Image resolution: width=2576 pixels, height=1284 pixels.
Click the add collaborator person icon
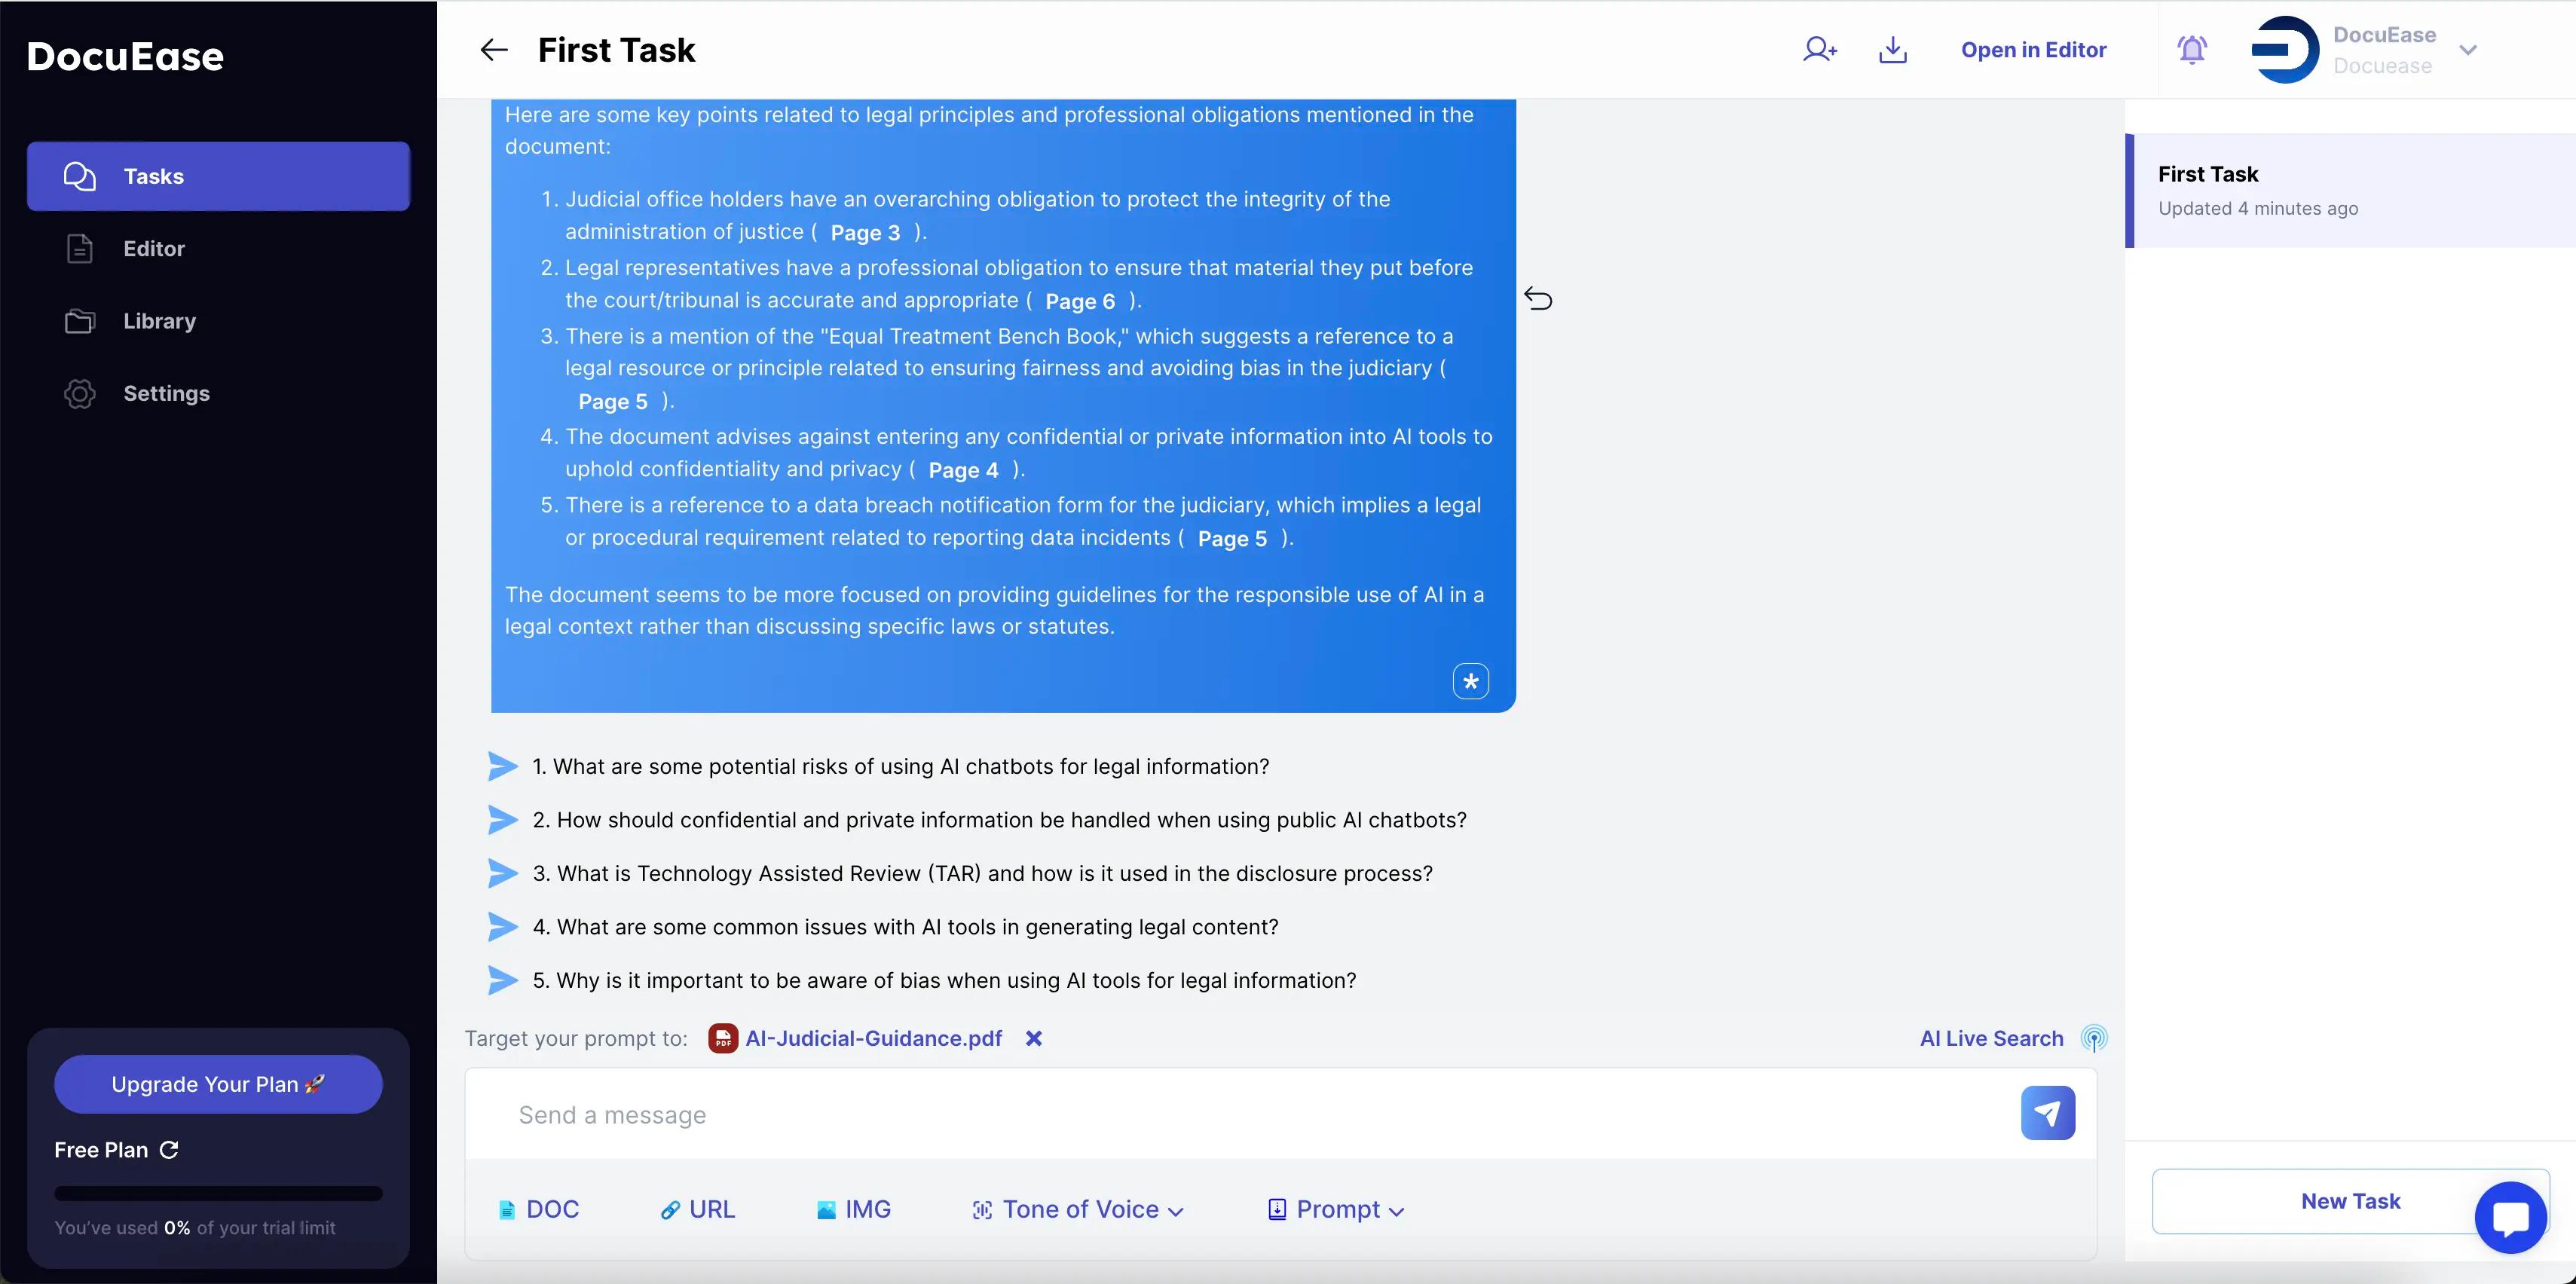tap(1819, 49)
